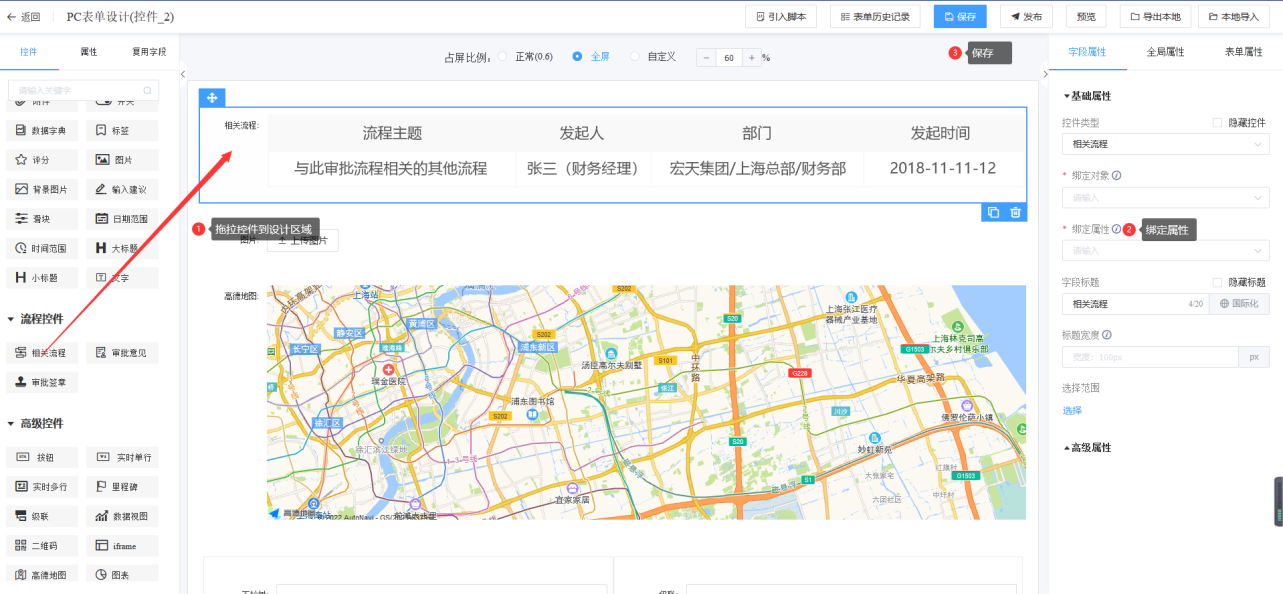Image resolution: width=1283 pixels, height=594 pixels.
Task: Enable the 隐藏控件 checkbox
Action: 1217,123
